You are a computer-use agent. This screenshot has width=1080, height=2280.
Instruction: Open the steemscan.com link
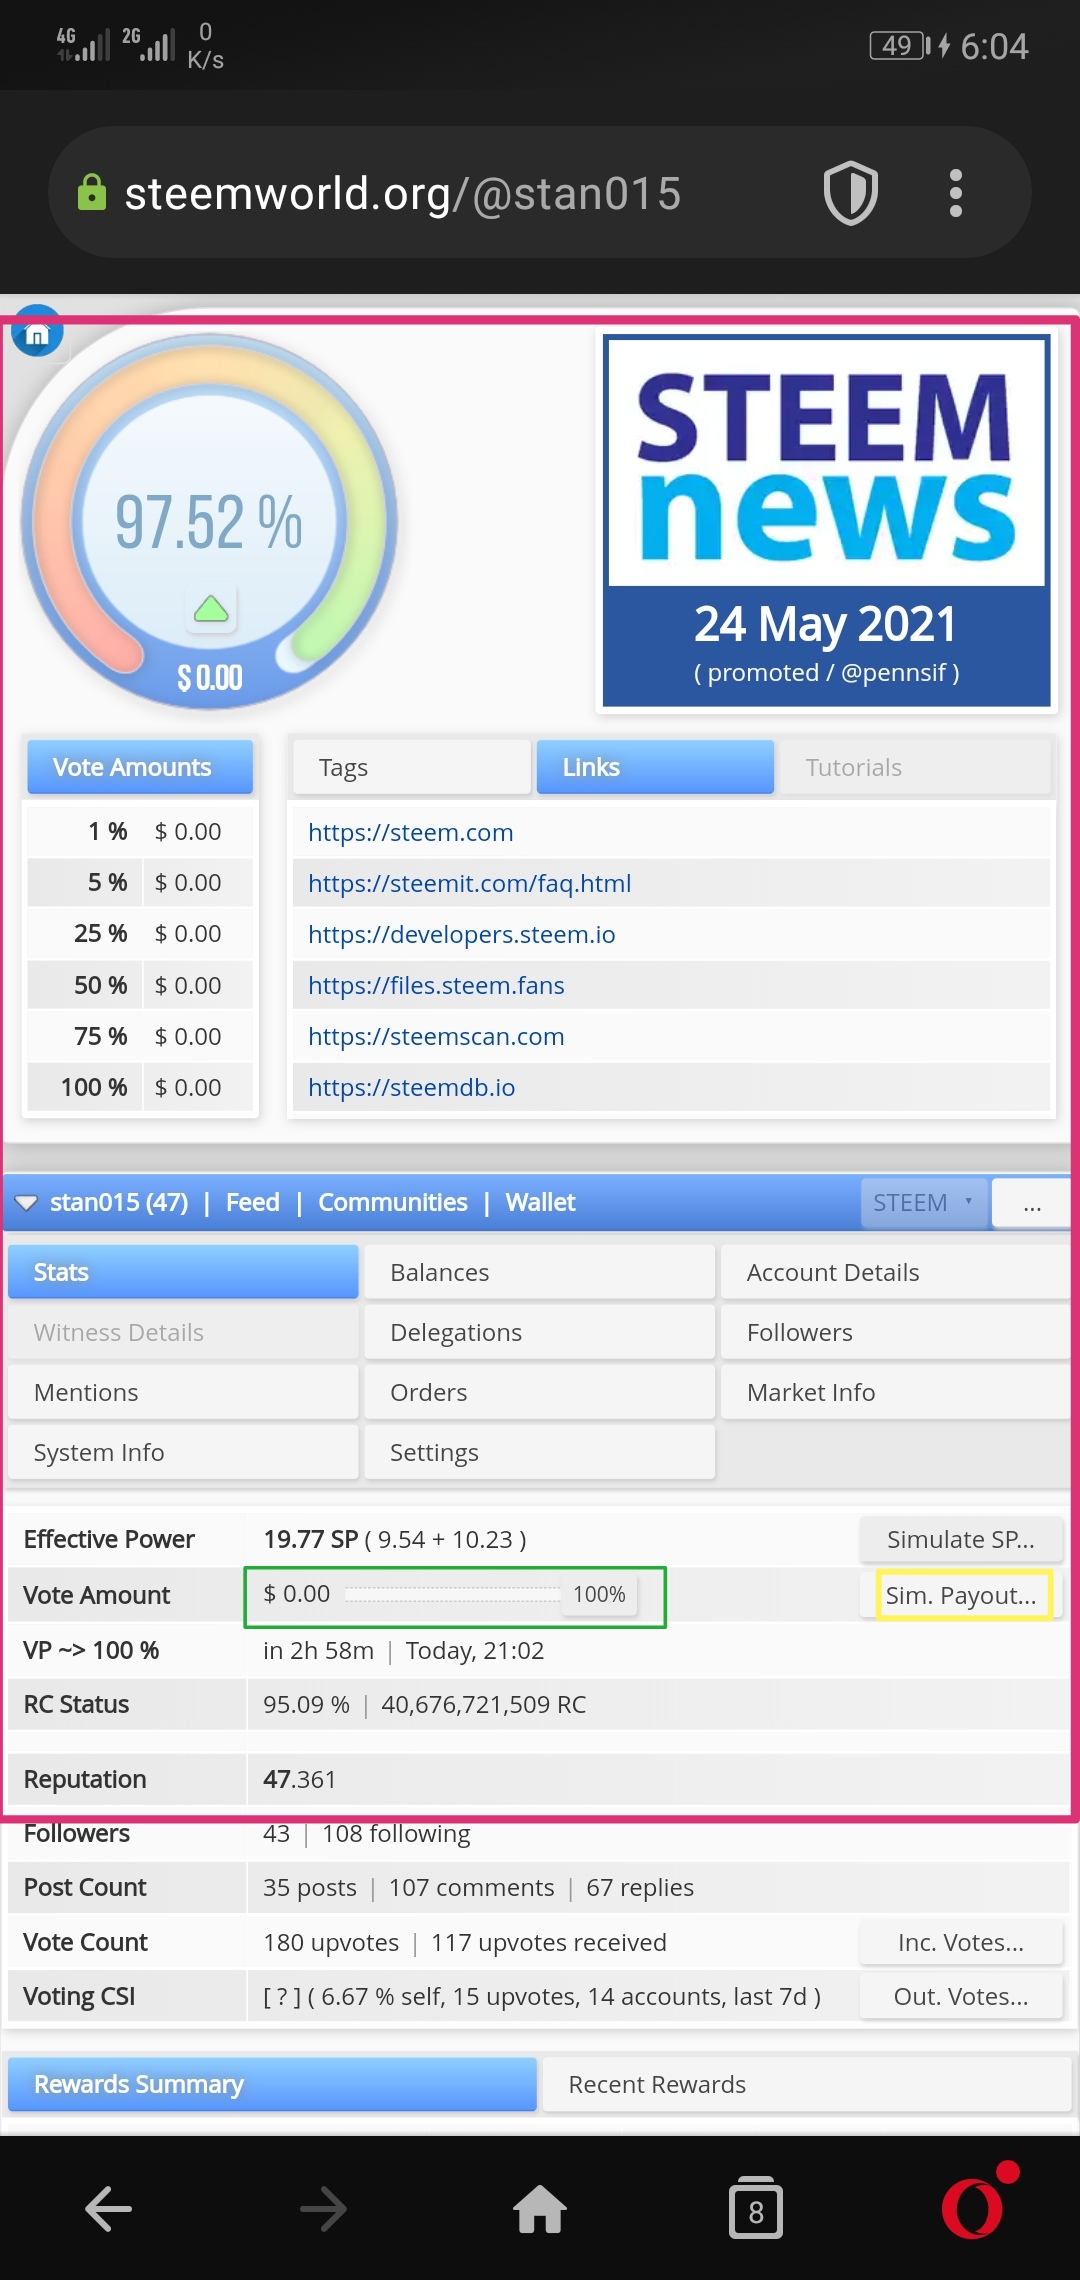[x=436, y=1036]
